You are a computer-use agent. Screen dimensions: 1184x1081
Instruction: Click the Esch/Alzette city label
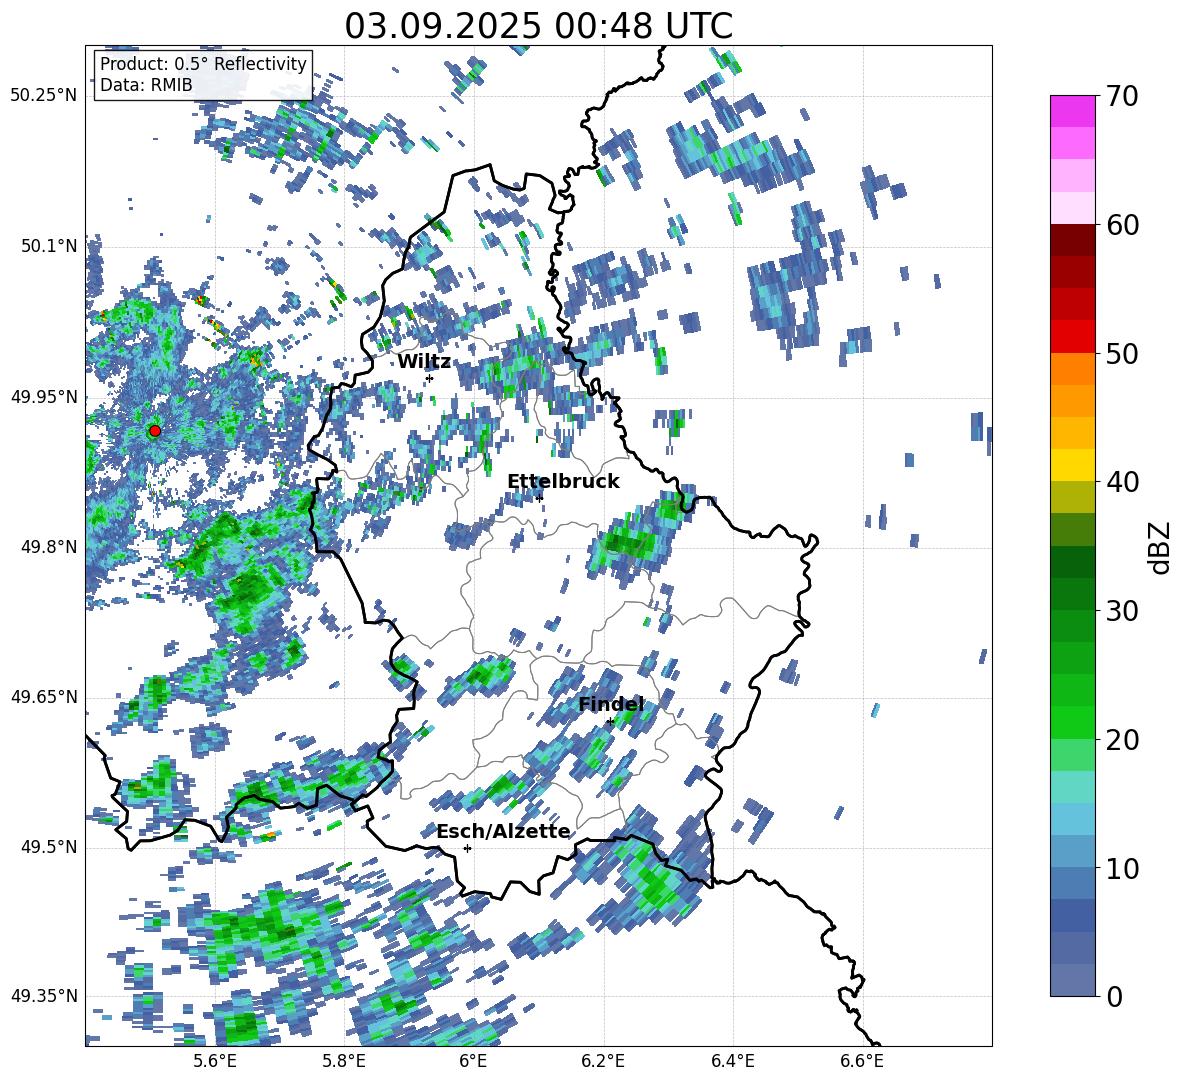tap(503, 832)
